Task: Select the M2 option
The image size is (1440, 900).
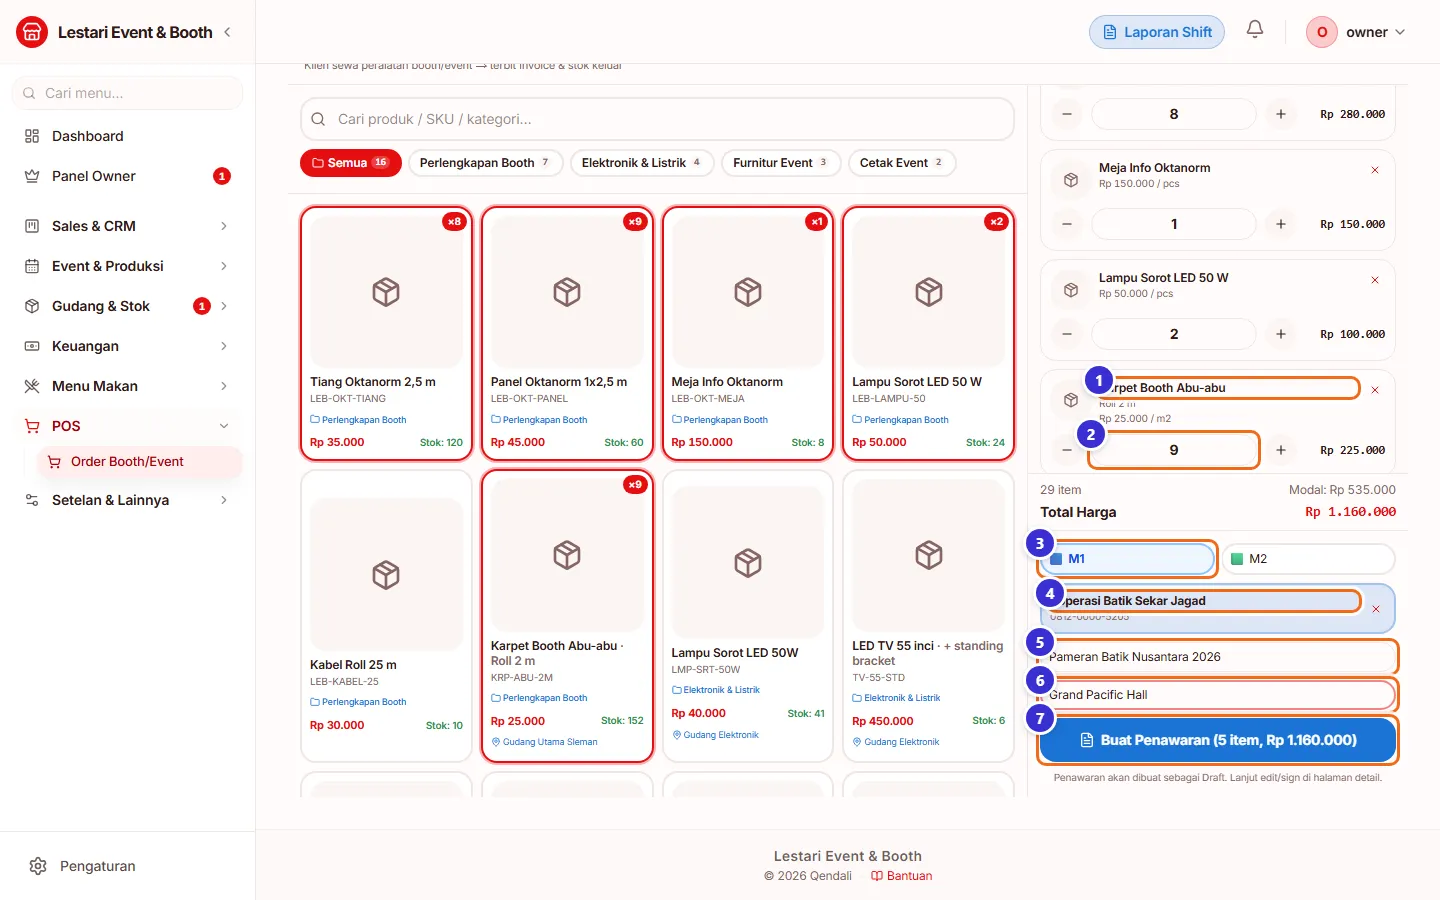Action: (1308, 559)
